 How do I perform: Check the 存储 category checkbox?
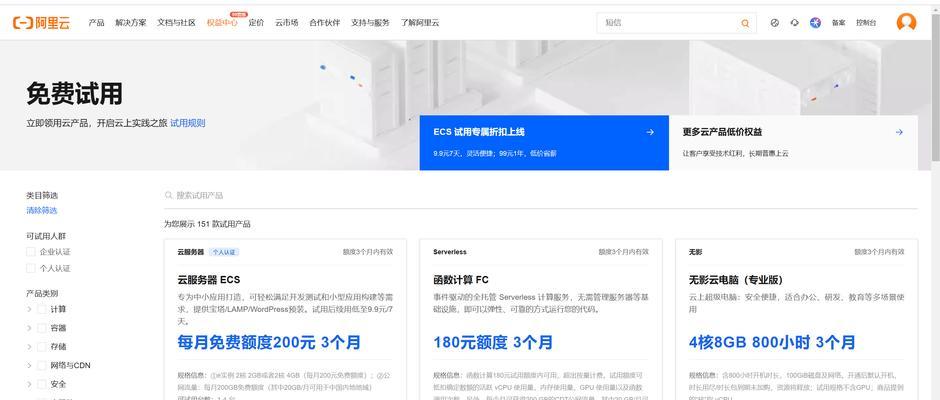tap(42, 347)
